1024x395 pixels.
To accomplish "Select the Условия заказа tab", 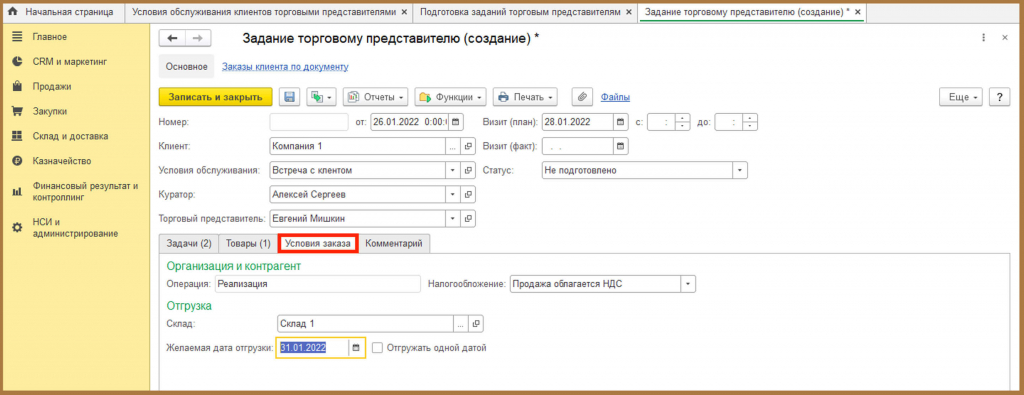I will point(318,244).
